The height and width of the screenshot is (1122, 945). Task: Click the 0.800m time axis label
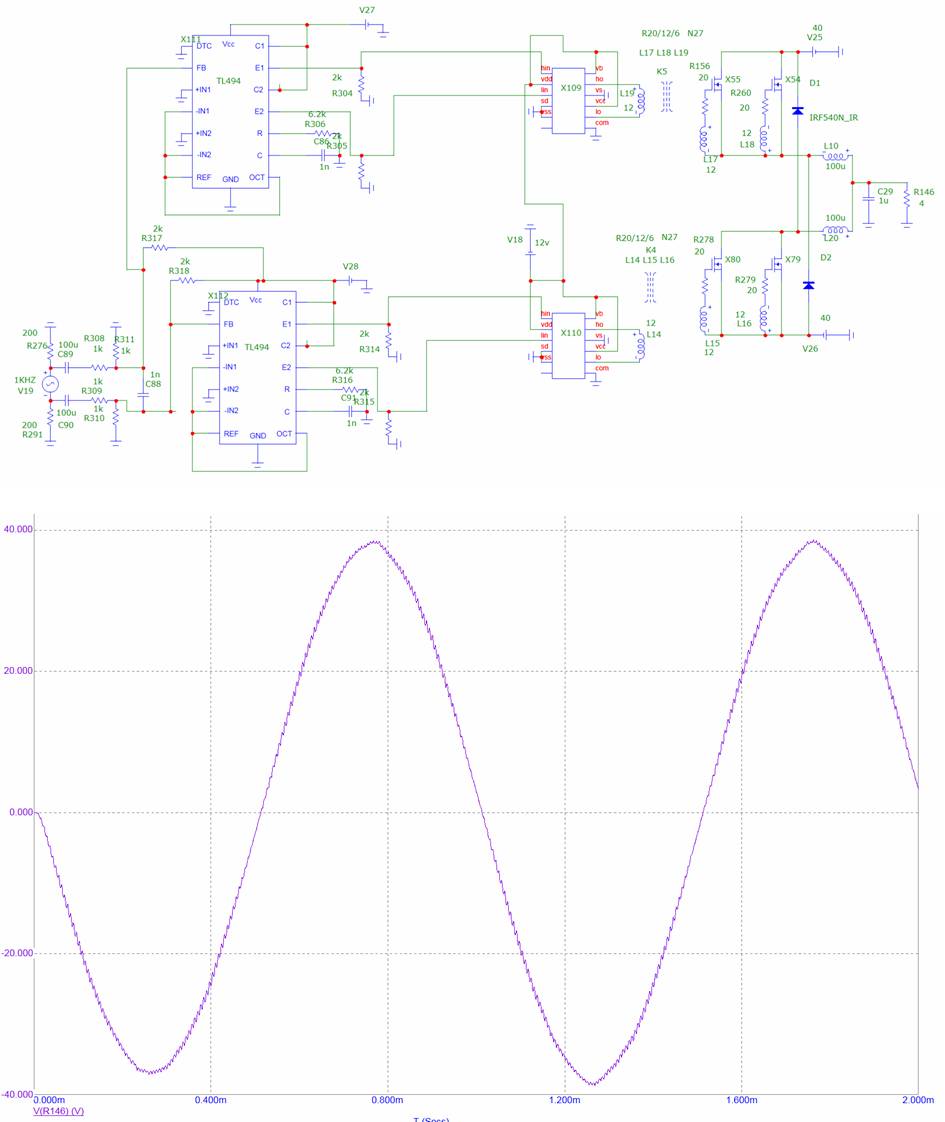click(387, 1100)
